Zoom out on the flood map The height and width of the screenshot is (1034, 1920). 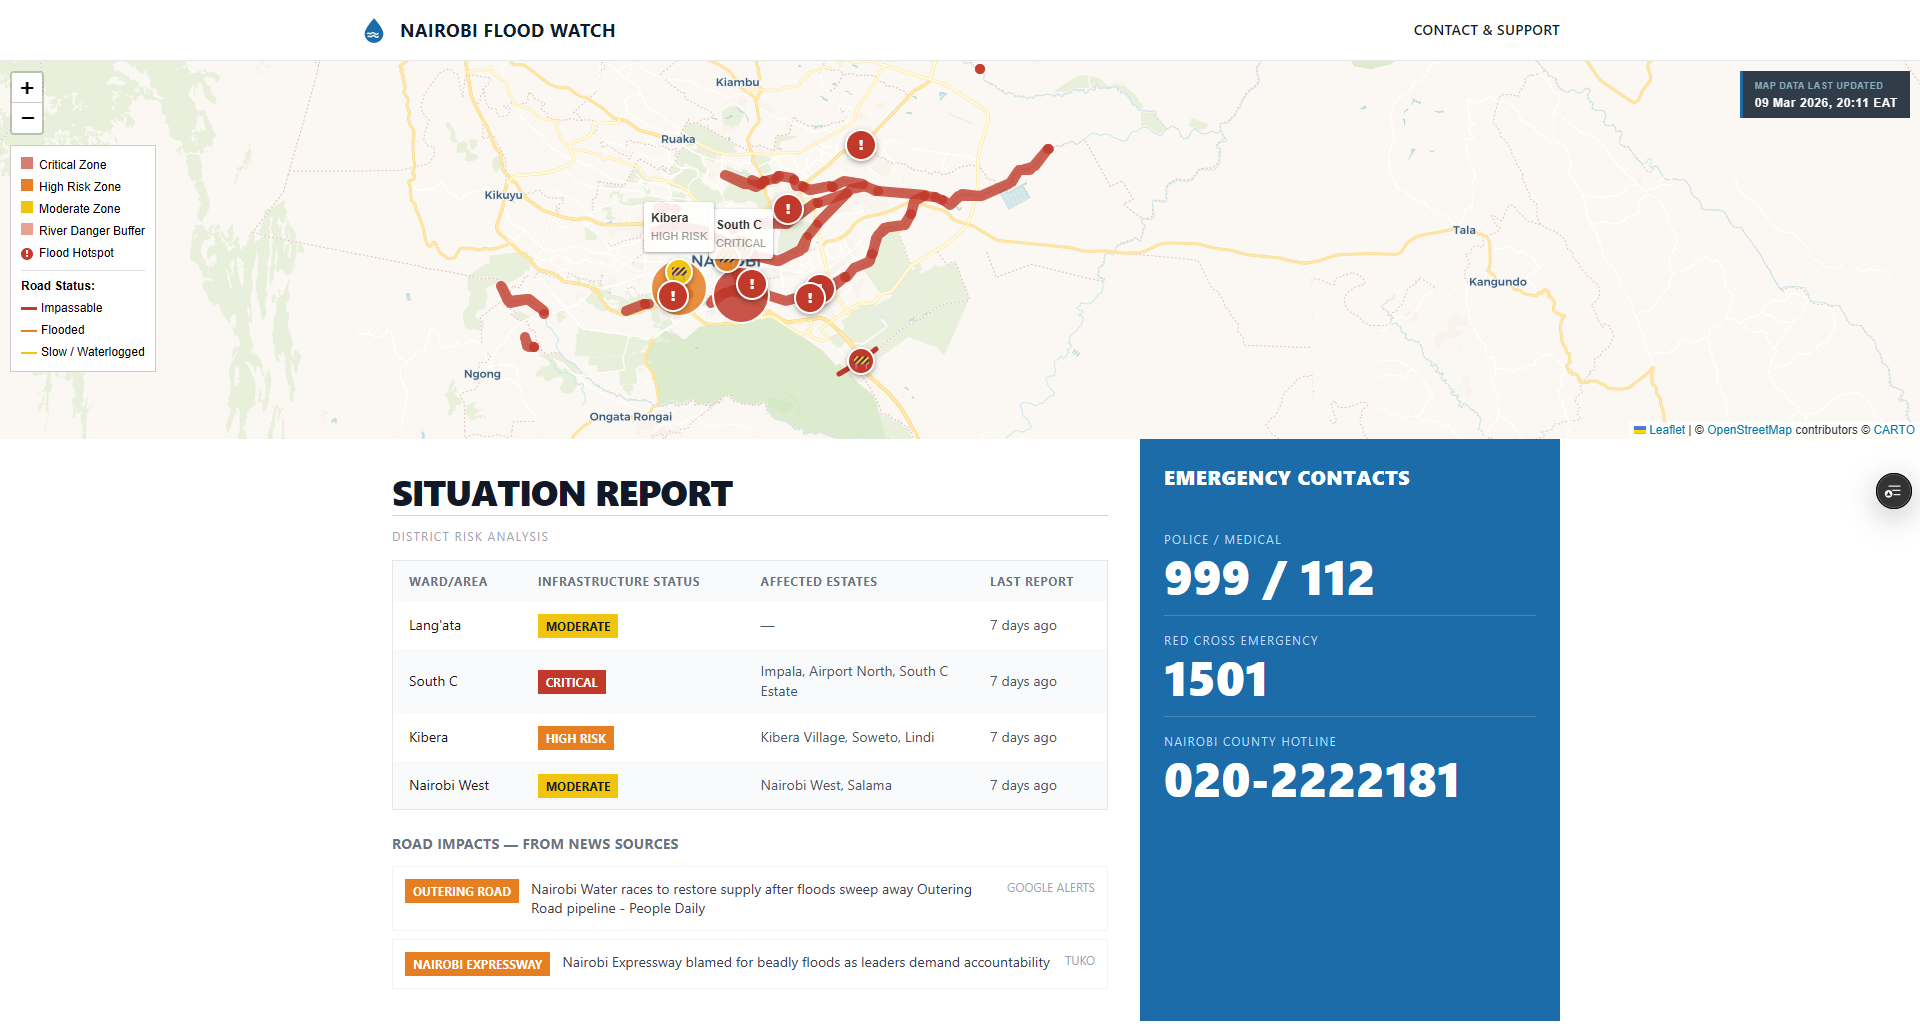27,118
